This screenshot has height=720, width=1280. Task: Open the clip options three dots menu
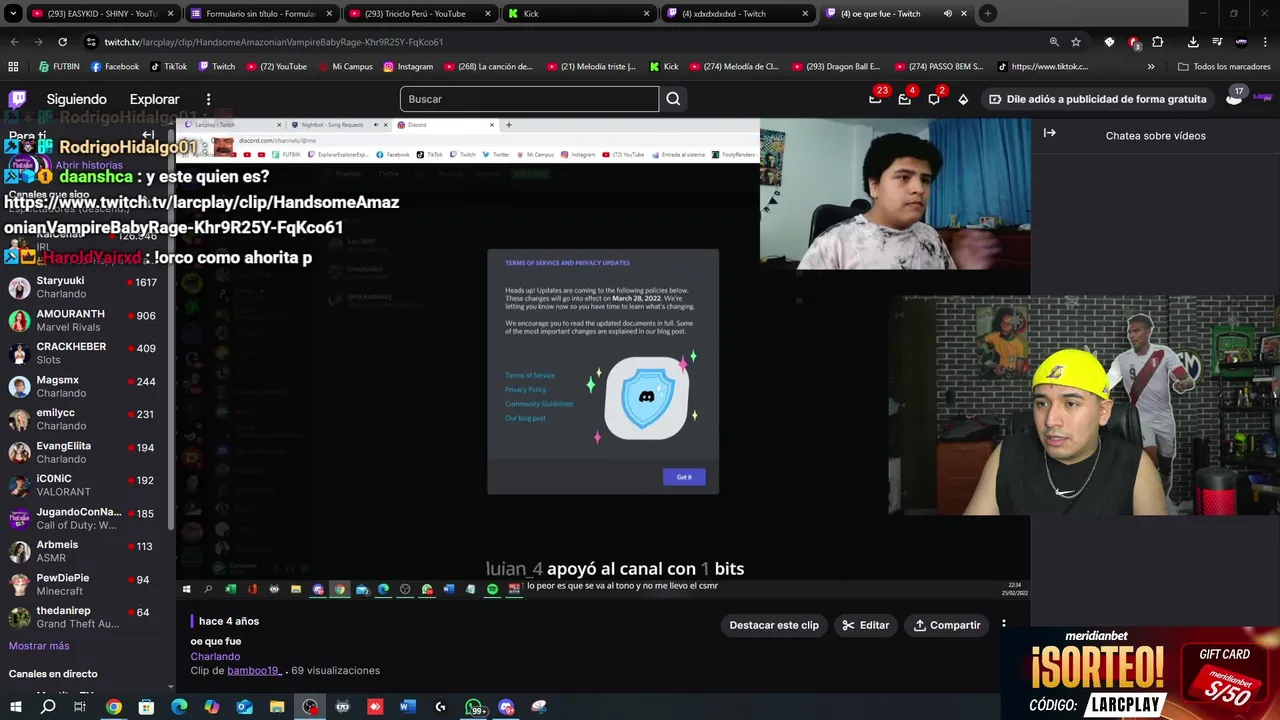pos(1003,625)
